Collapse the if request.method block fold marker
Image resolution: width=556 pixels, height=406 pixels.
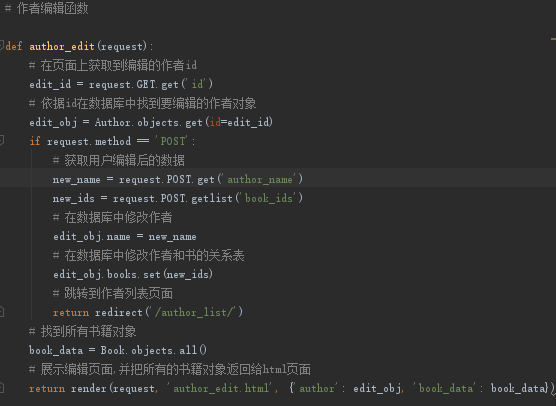1,140
